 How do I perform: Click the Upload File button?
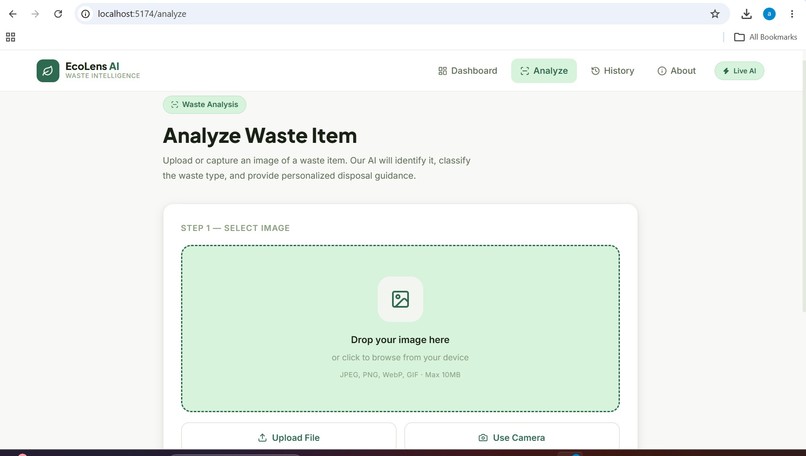(288, 437)
